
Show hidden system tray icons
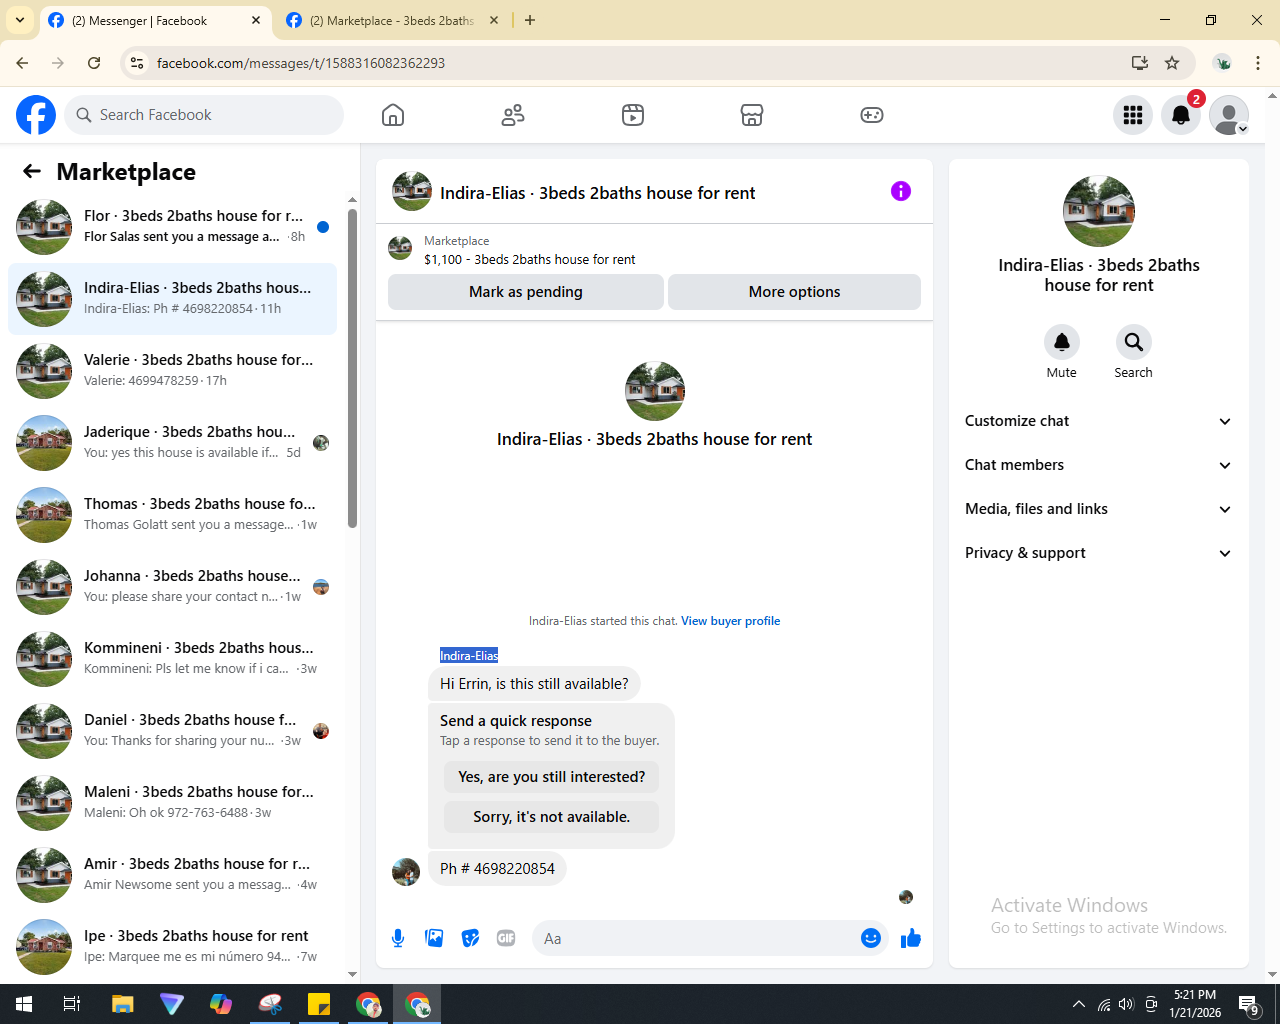[1078, 1004]
